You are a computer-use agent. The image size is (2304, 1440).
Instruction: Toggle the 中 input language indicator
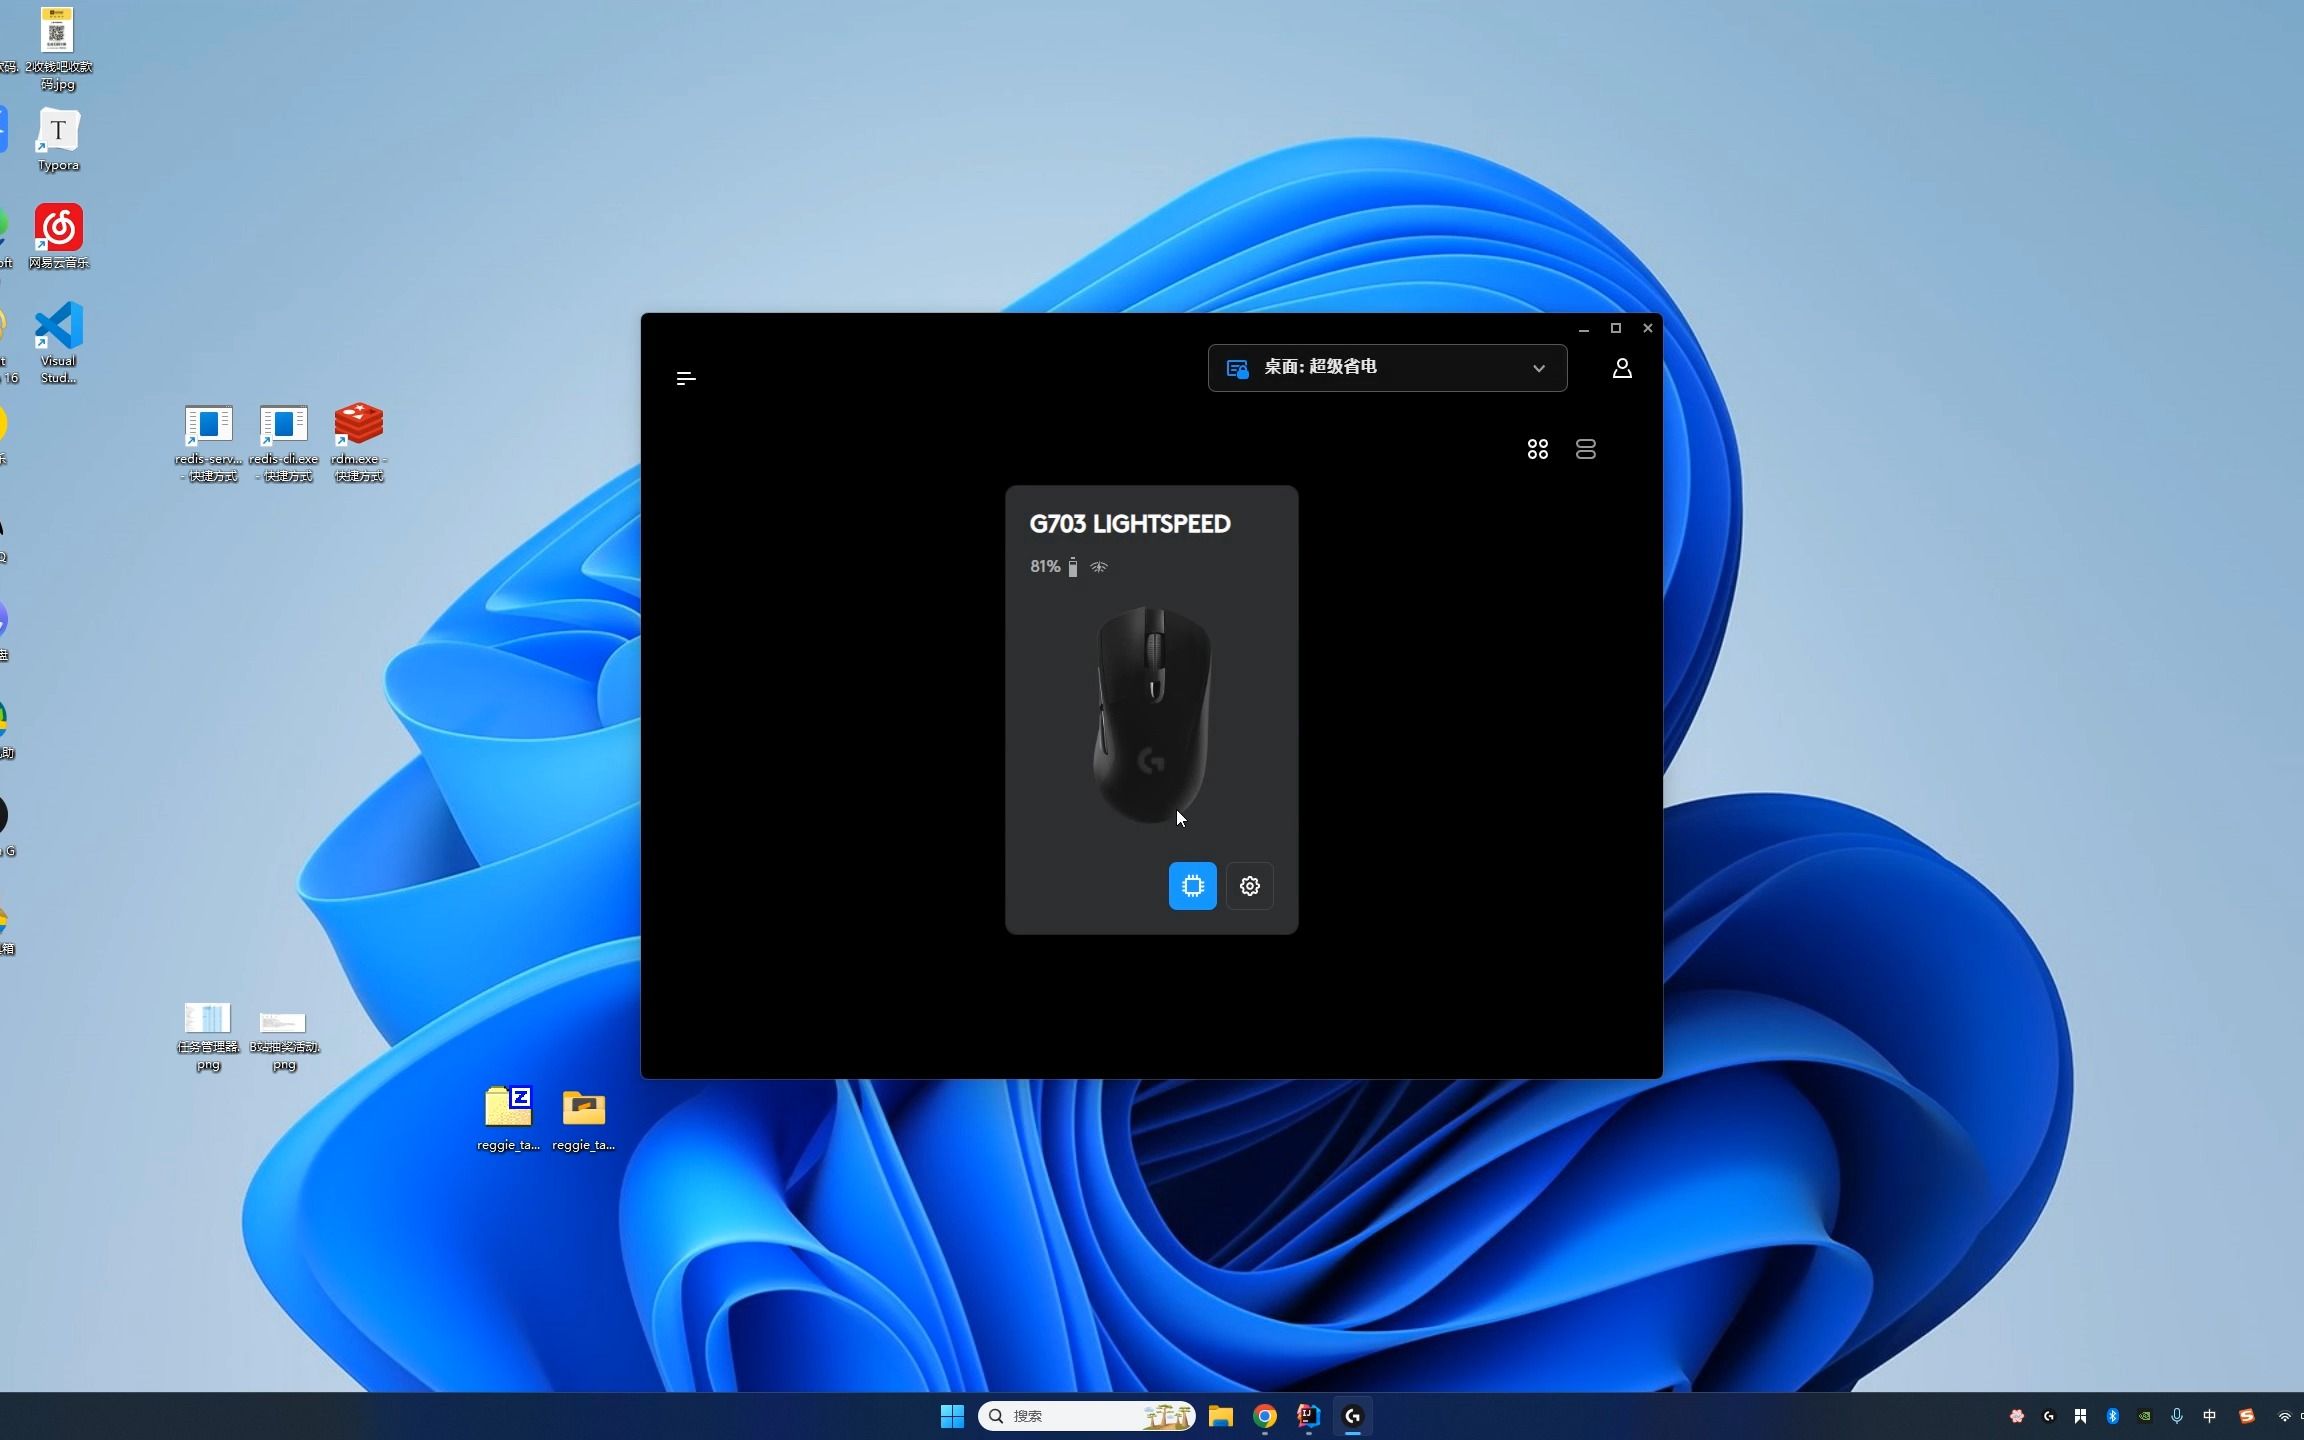2210,1416
